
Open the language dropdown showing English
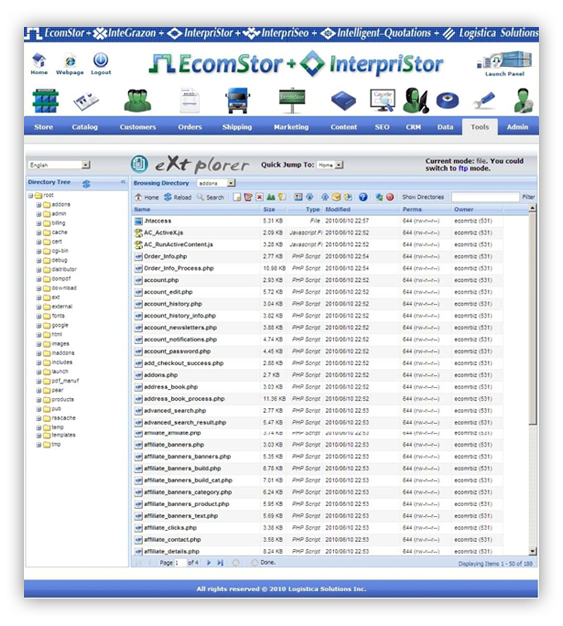point(59,165)
